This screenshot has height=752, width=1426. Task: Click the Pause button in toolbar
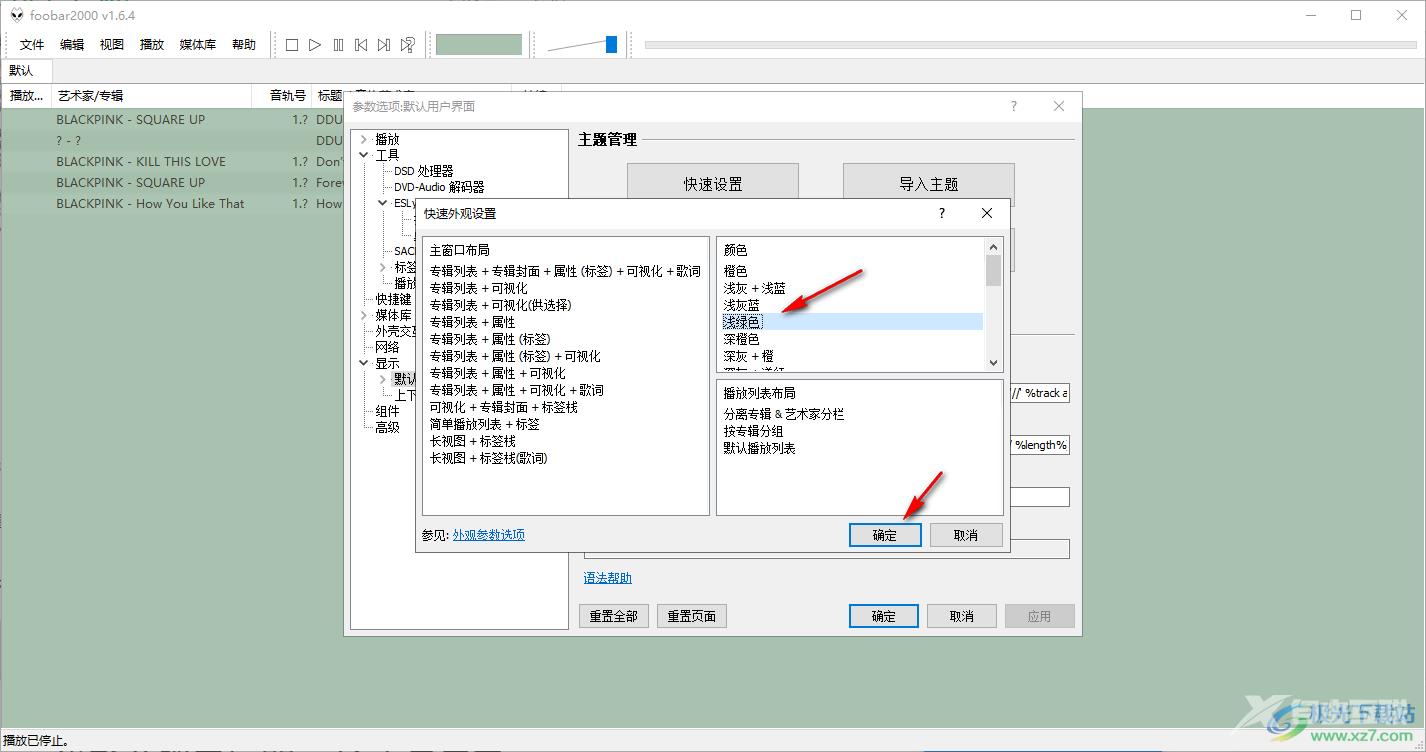[338, 44]
